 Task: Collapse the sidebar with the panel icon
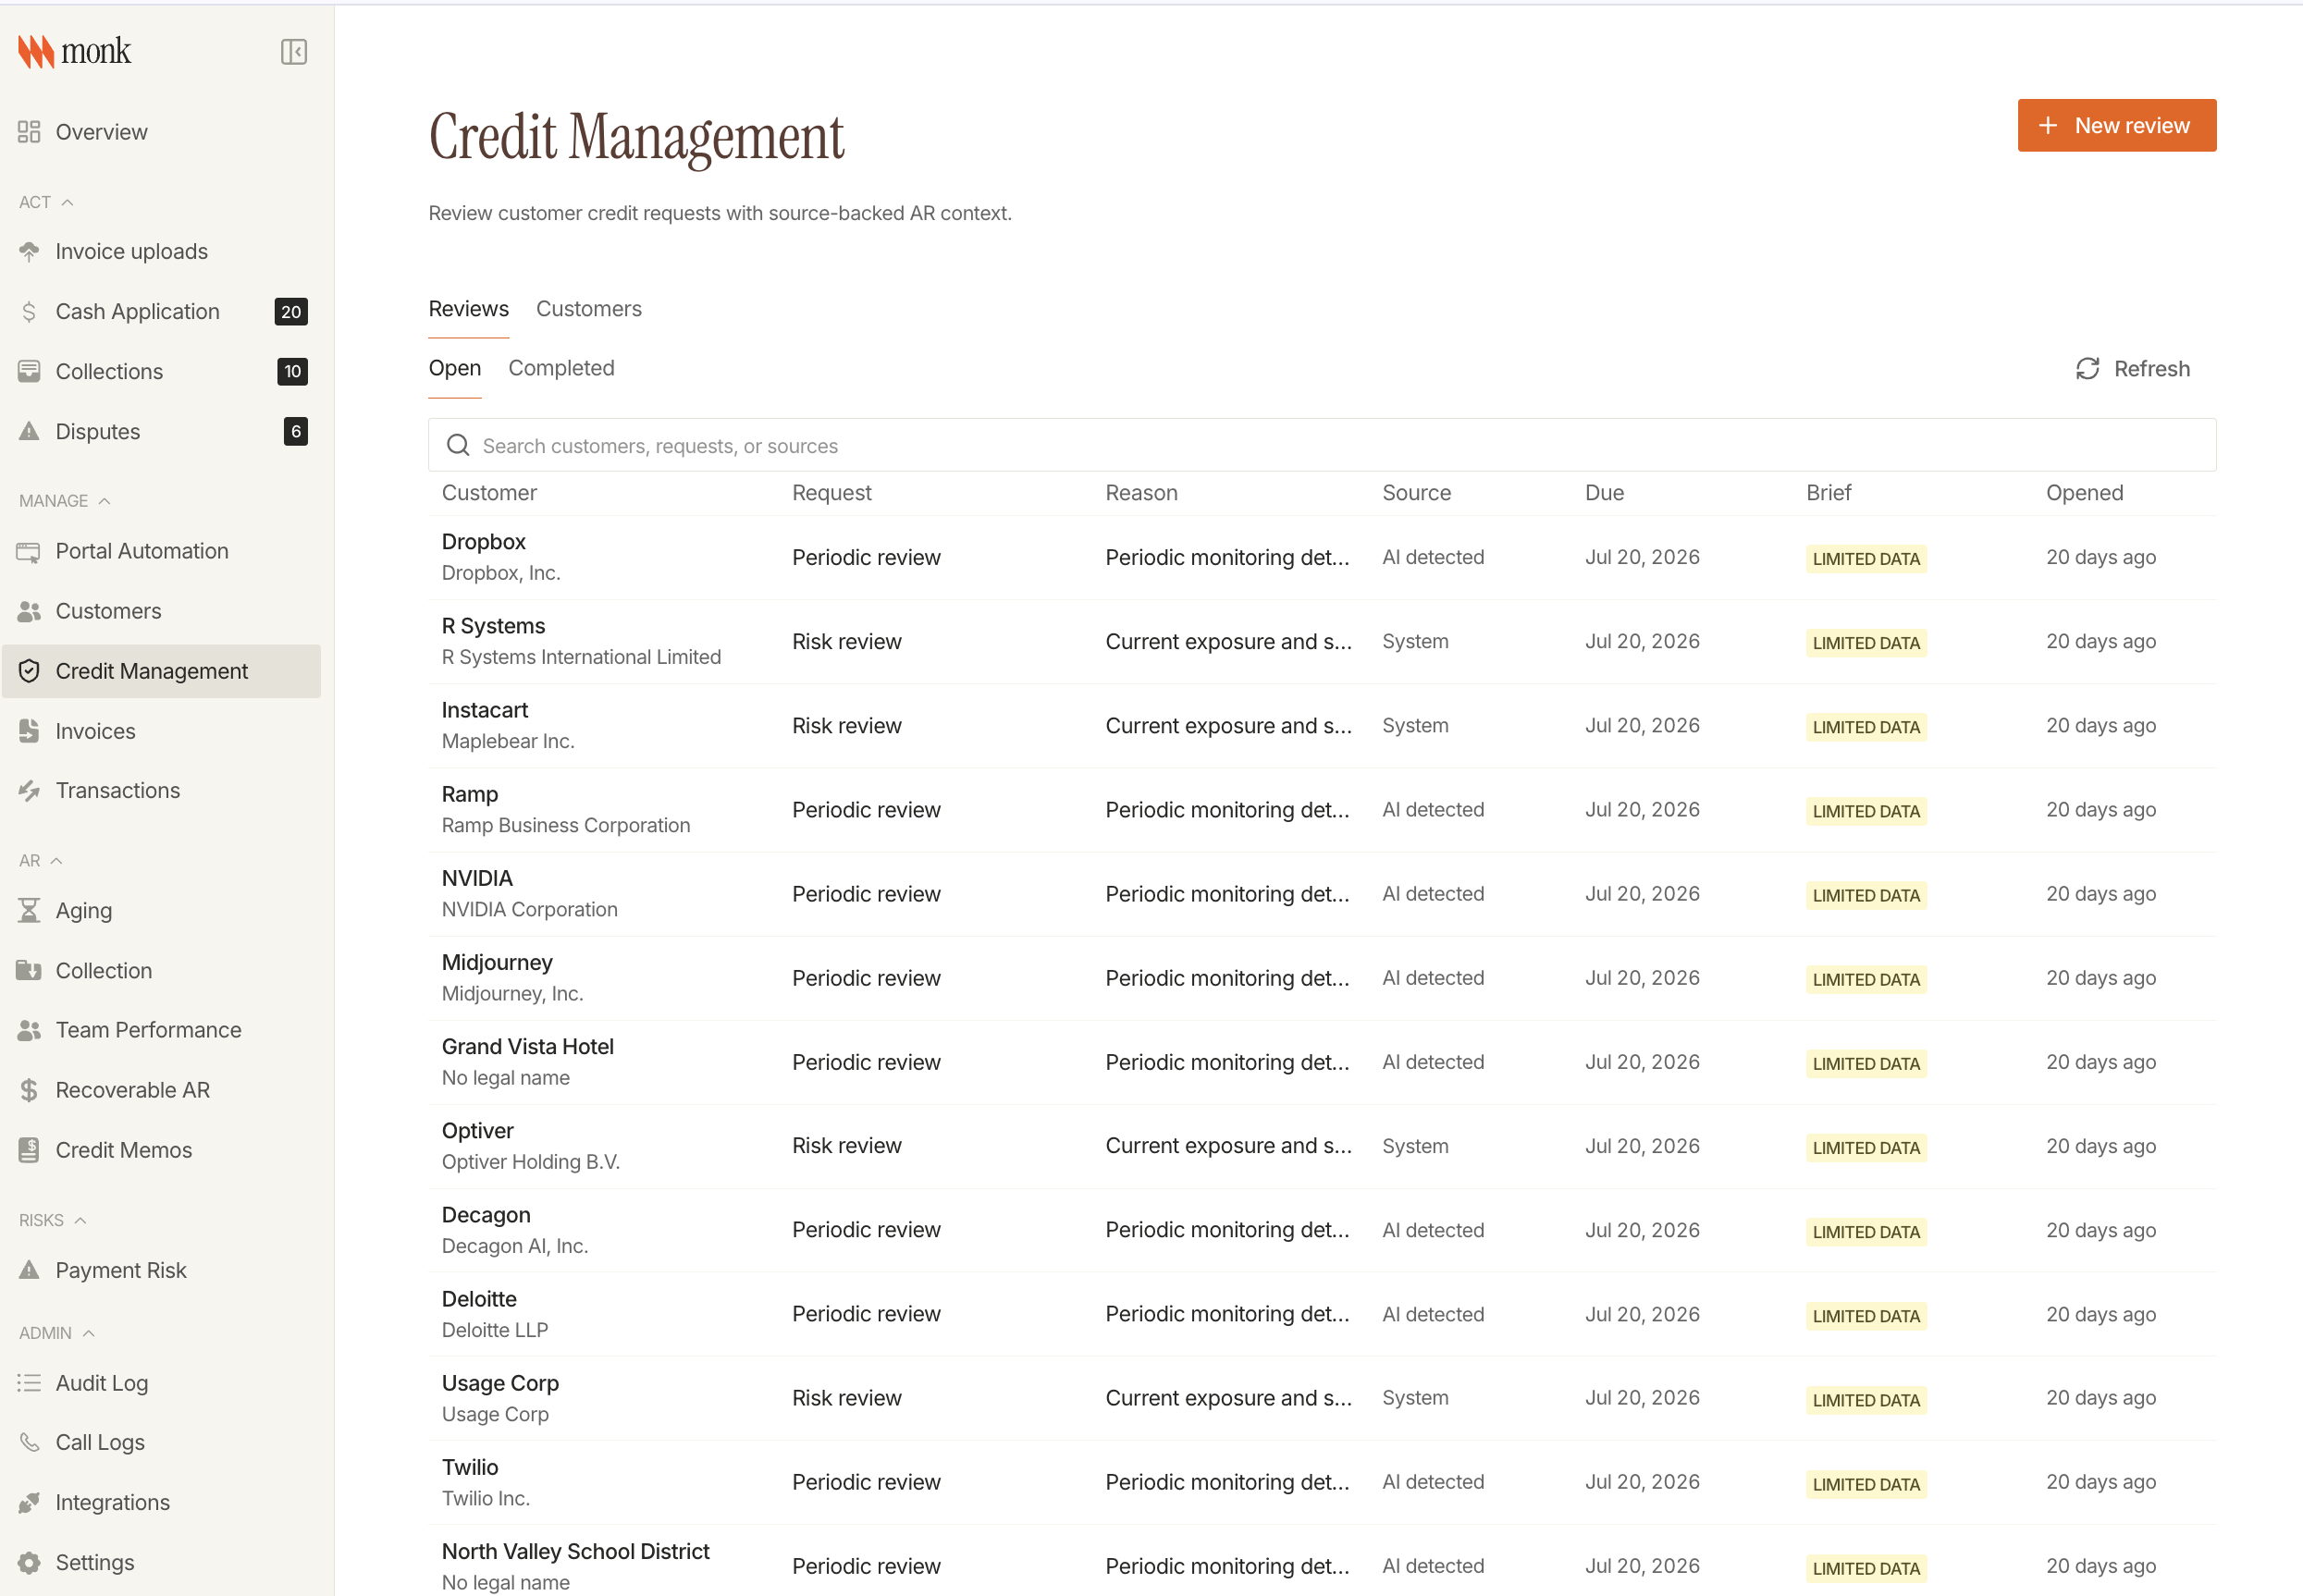click(293, 52)
